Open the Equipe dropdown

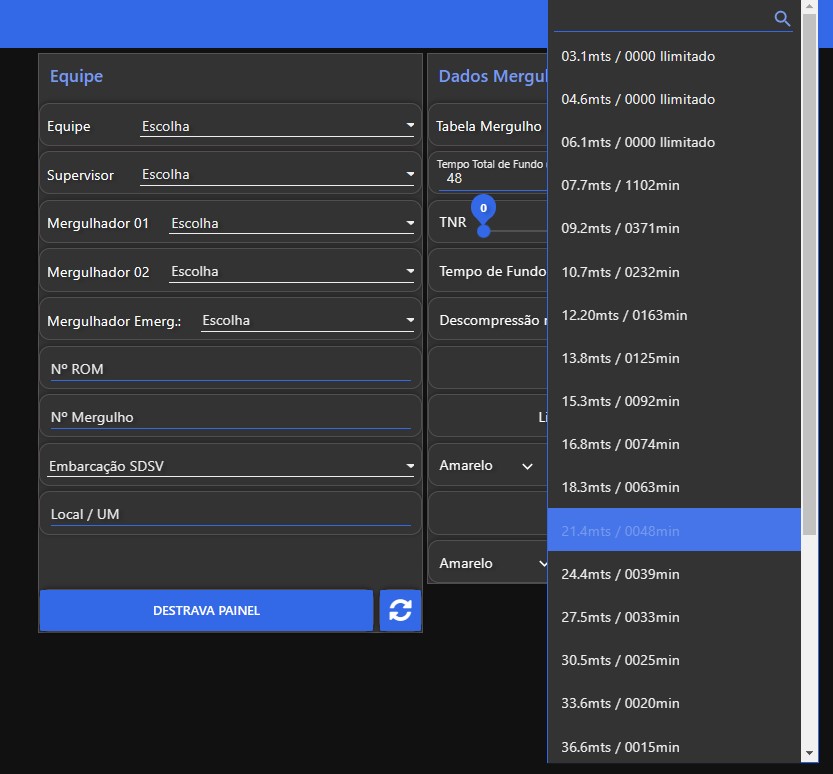point(277,126)
